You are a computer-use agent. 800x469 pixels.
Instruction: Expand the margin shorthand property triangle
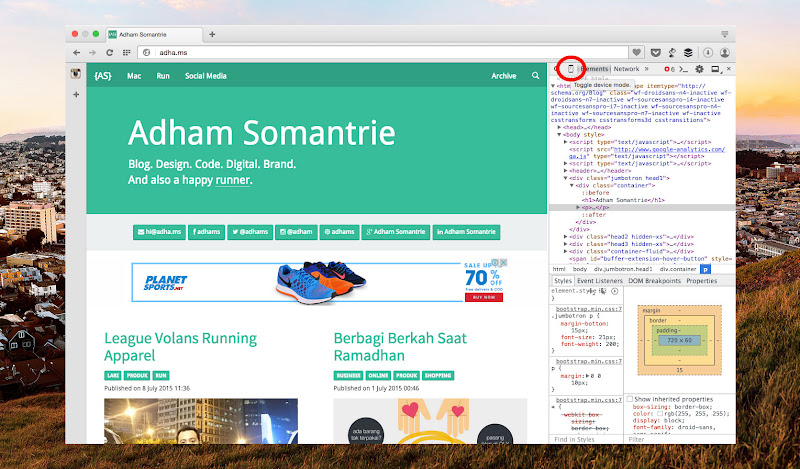[587, 376]
